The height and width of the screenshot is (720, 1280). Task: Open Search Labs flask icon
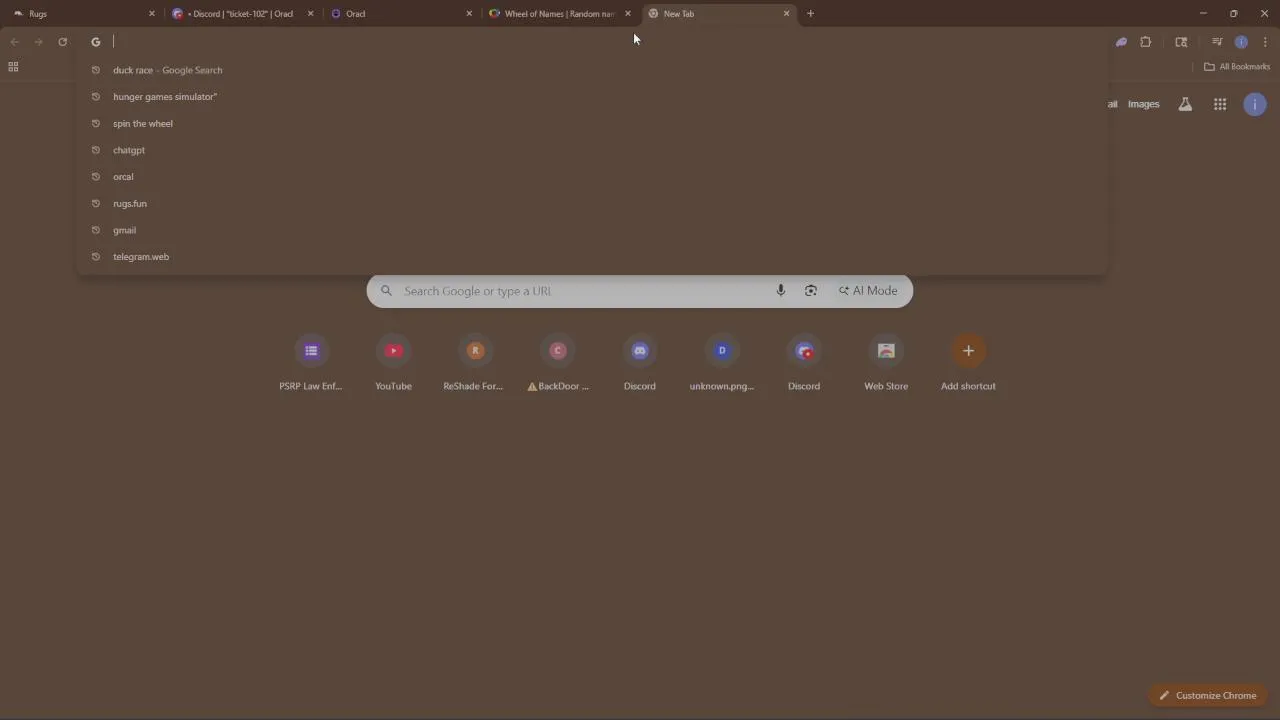coord(1185,104)
